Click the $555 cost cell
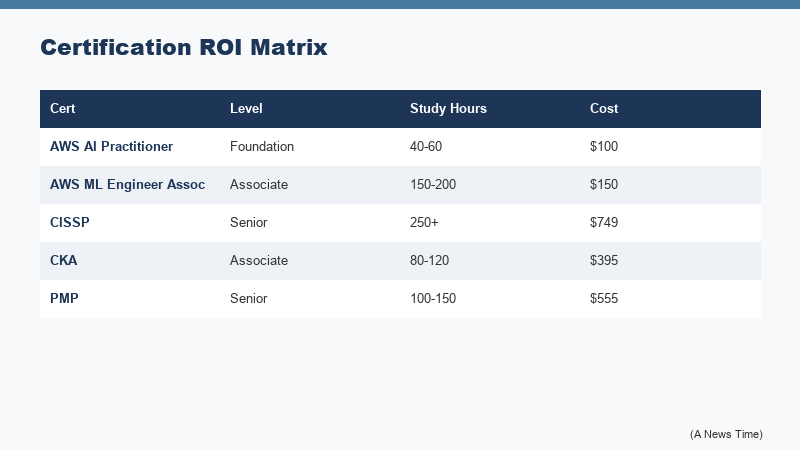800x450 pixels. pyautogui.click(x=604, y=299)
